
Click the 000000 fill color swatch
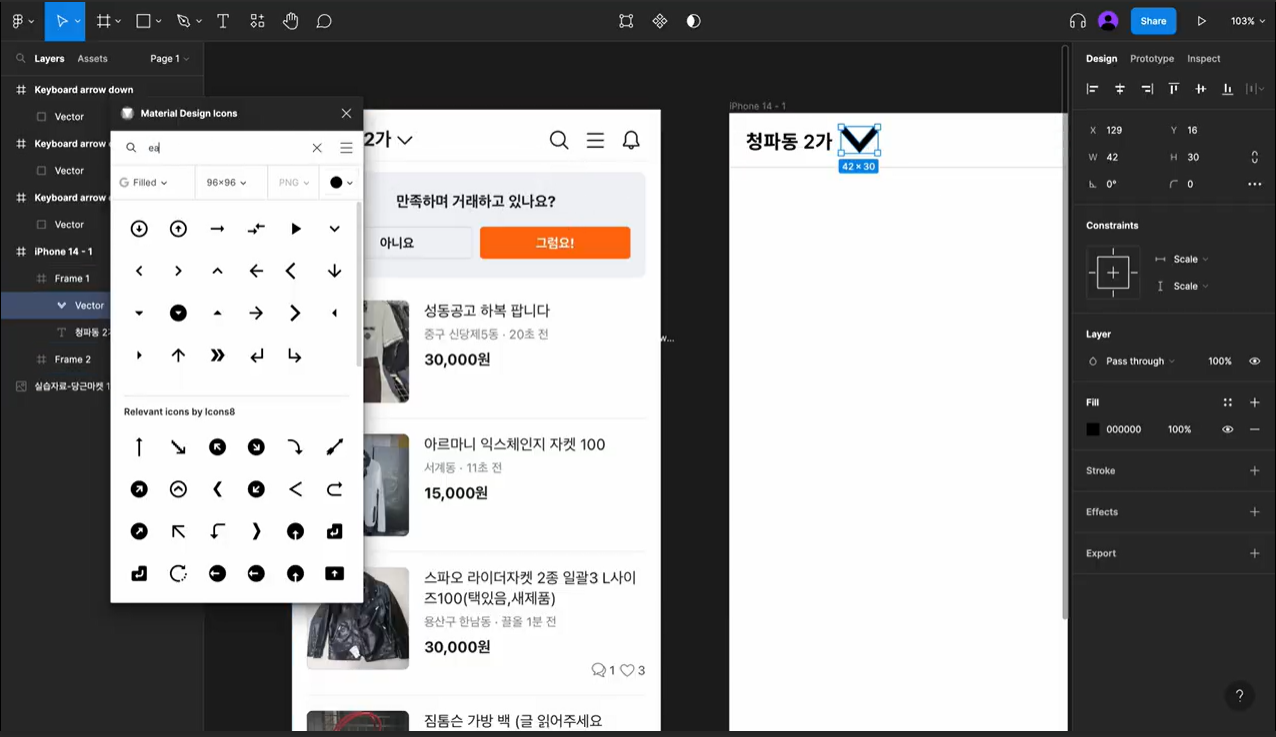point(1093,429)
